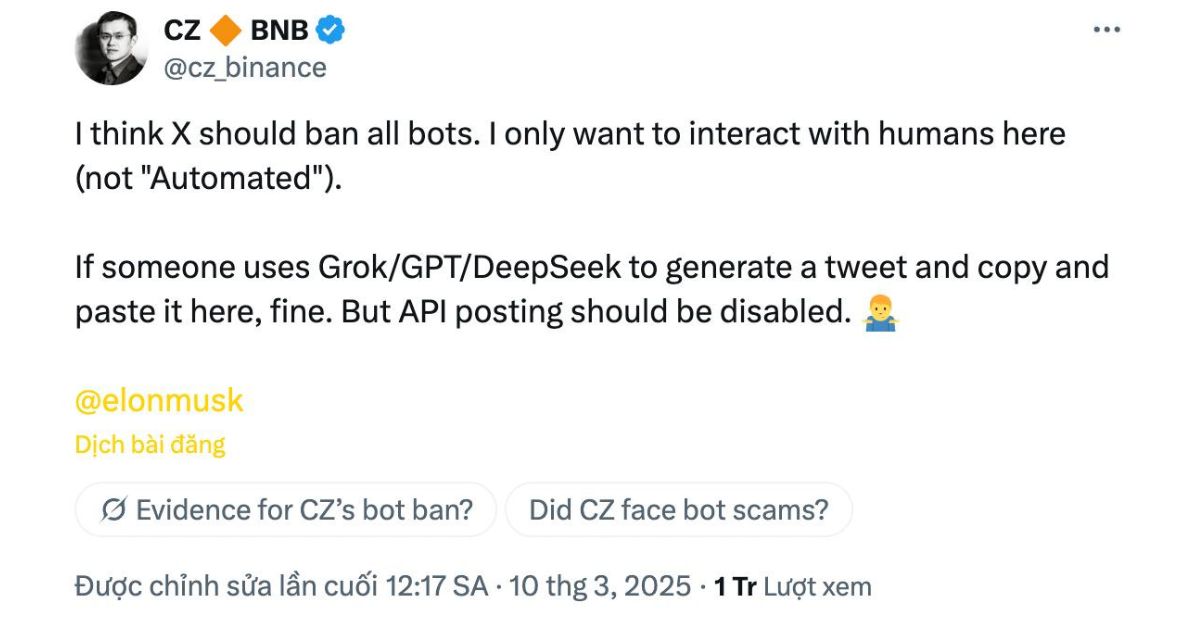This screenshot has height=628, width=1200.
Task: Click the blue verified checkmark badge
Action: point(331,31)
